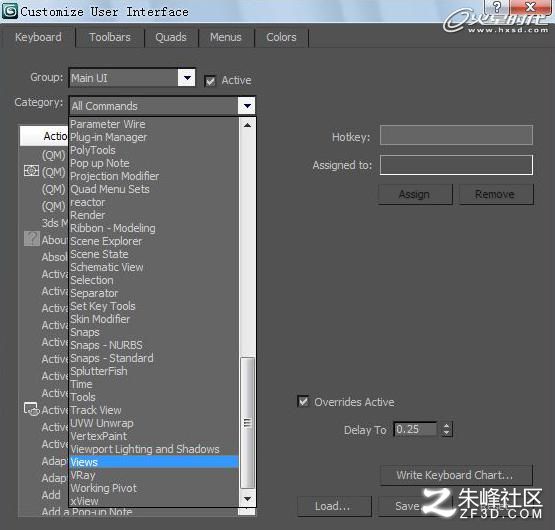Image resolution: width=555 pixels, height=530 pixels.
Task: Click Write Keyboard Chart button
Action: (456, 475)
